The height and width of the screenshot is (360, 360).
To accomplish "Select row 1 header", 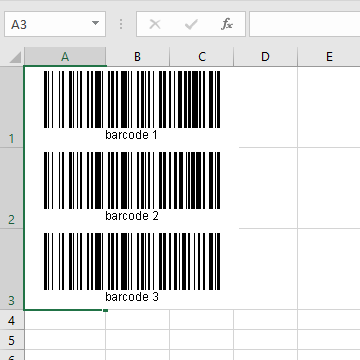I will (x=12, y=107).
